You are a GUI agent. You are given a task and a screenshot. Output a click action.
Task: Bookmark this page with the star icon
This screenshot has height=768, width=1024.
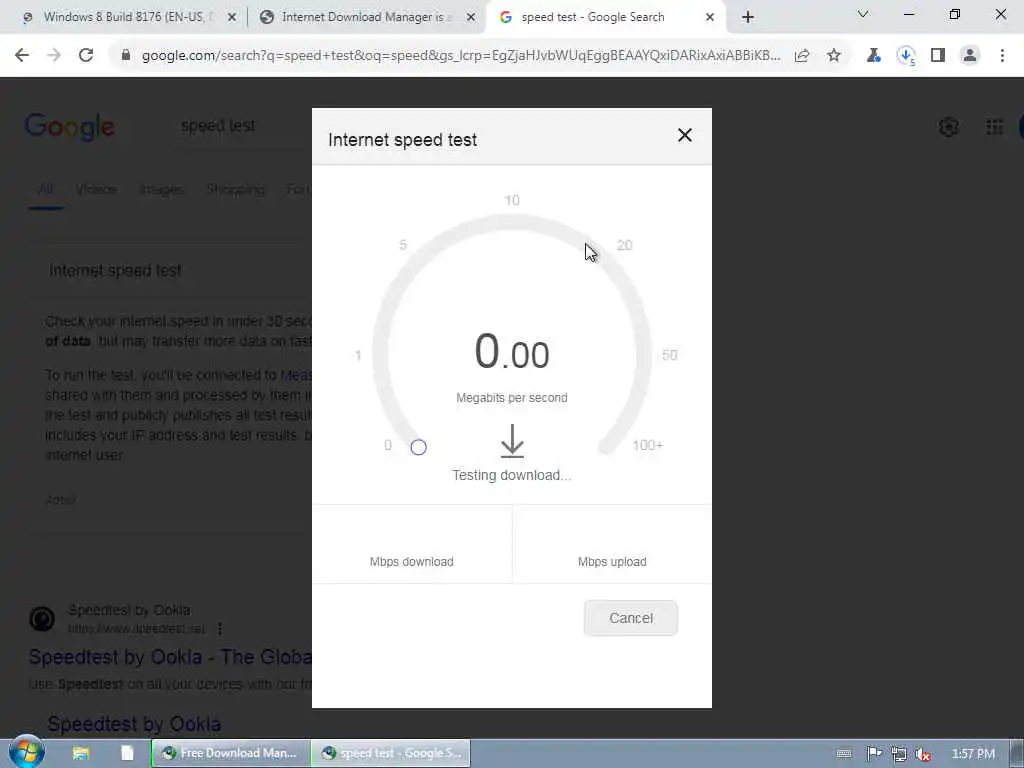coord(834,56)
